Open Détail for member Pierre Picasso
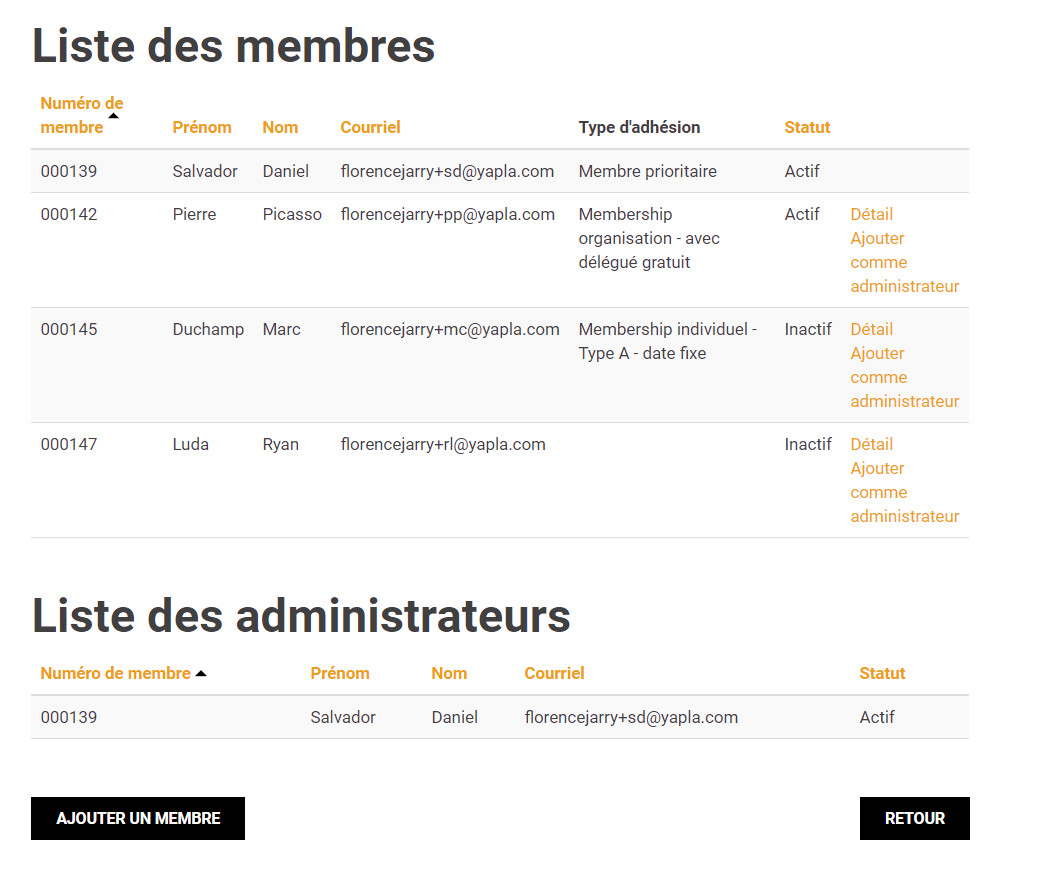Viewport: 1062px width, 869px height. (x=871, y=214)
